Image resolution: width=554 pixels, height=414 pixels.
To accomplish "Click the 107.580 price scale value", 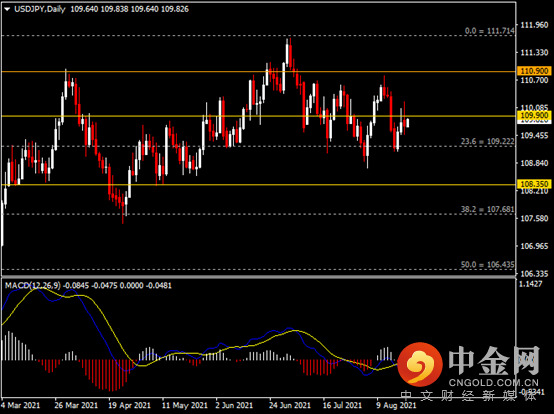I will click(x=534, y=218).
